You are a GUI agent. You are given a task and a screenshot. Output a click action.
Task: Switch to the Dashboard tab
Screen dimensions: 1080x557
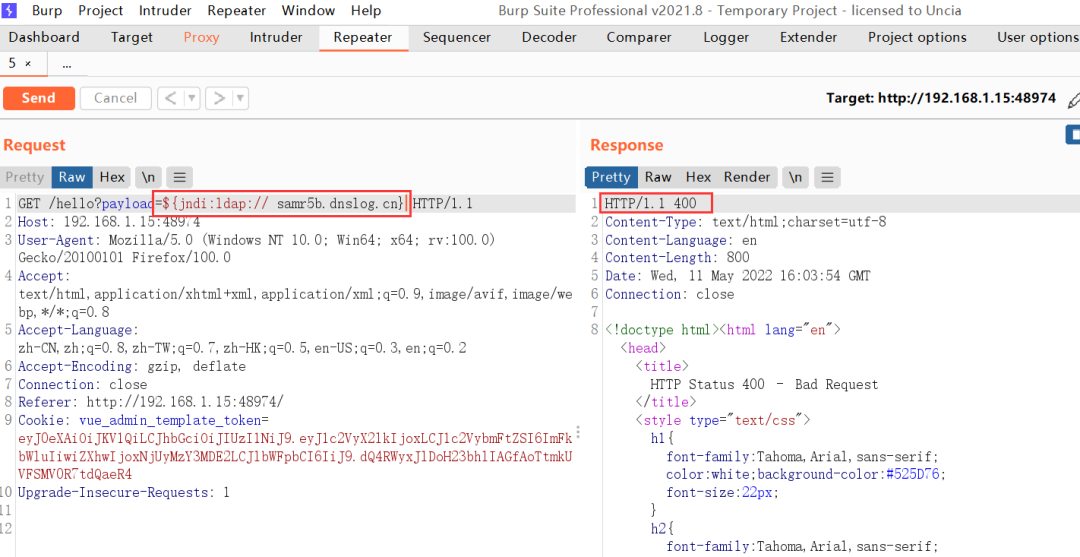coord(44,37)
